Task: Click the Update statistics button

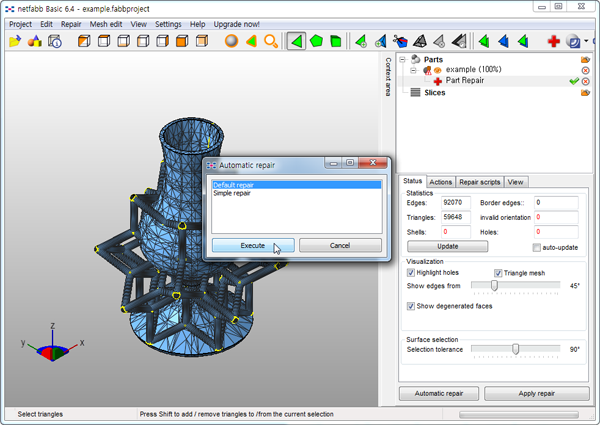Action: click(447, 246)
